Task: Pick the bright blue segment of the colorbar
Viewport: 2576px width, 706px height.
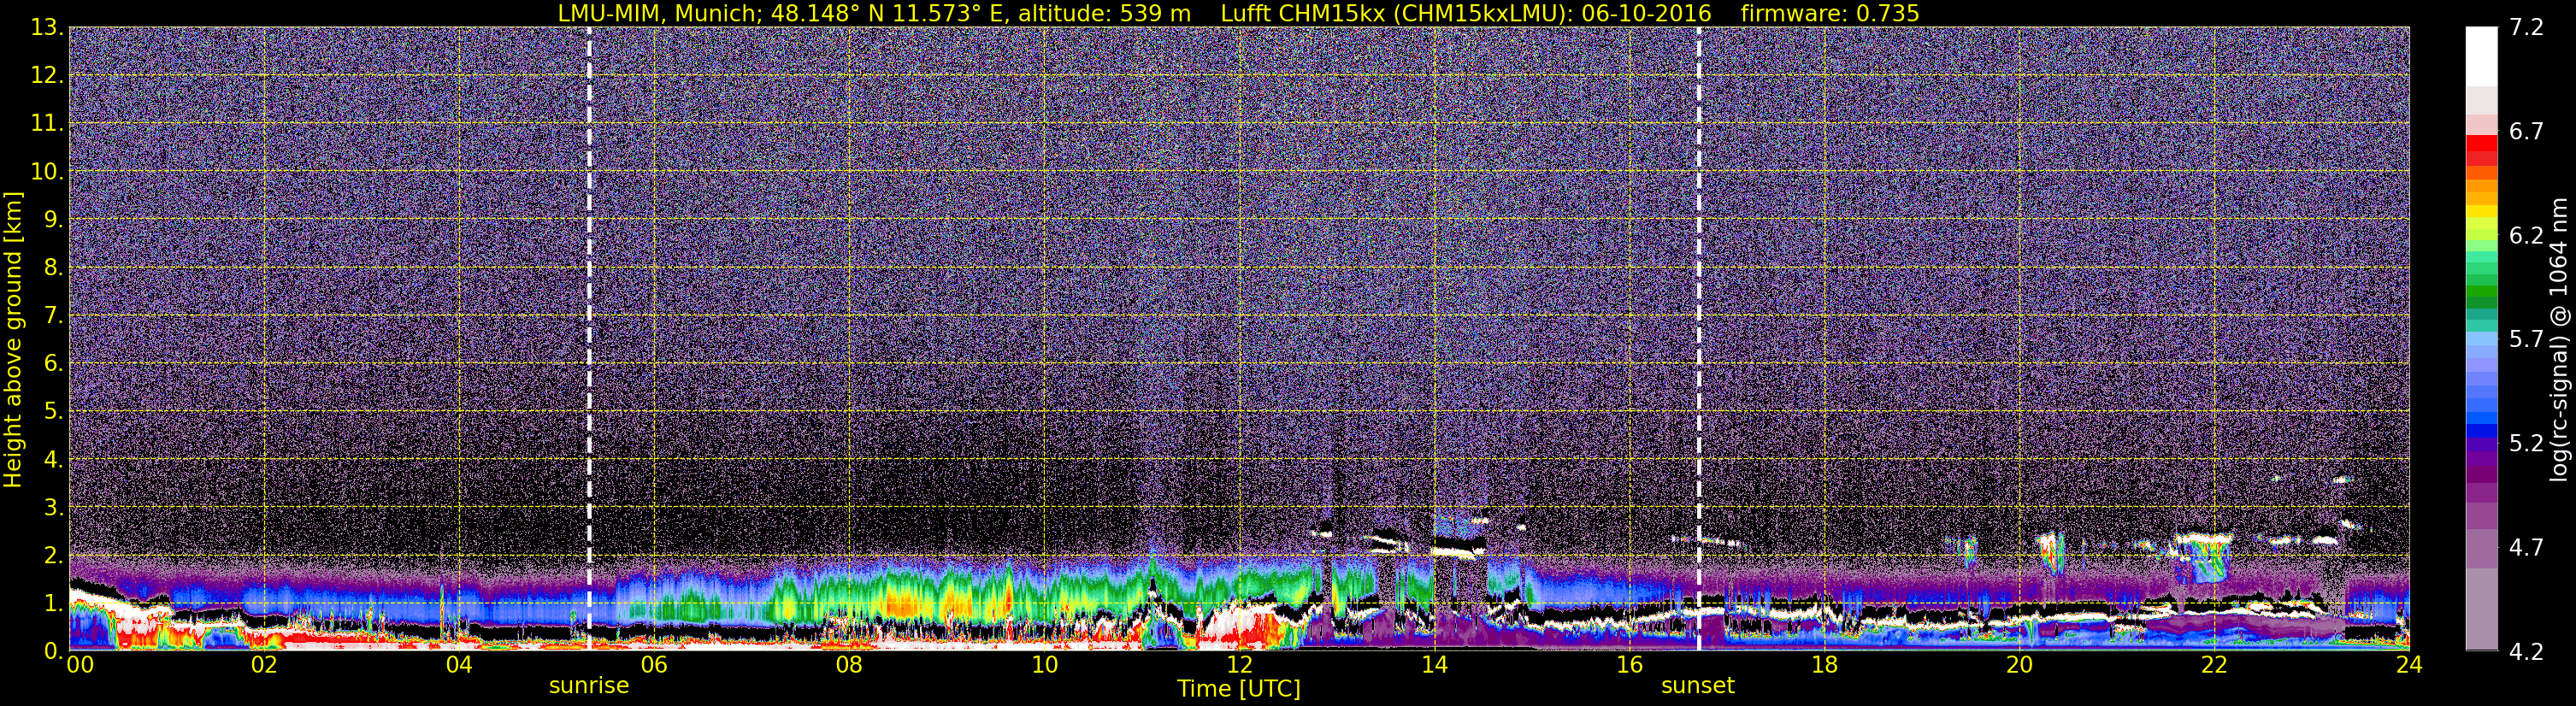Action: (x=2481, y=418)
